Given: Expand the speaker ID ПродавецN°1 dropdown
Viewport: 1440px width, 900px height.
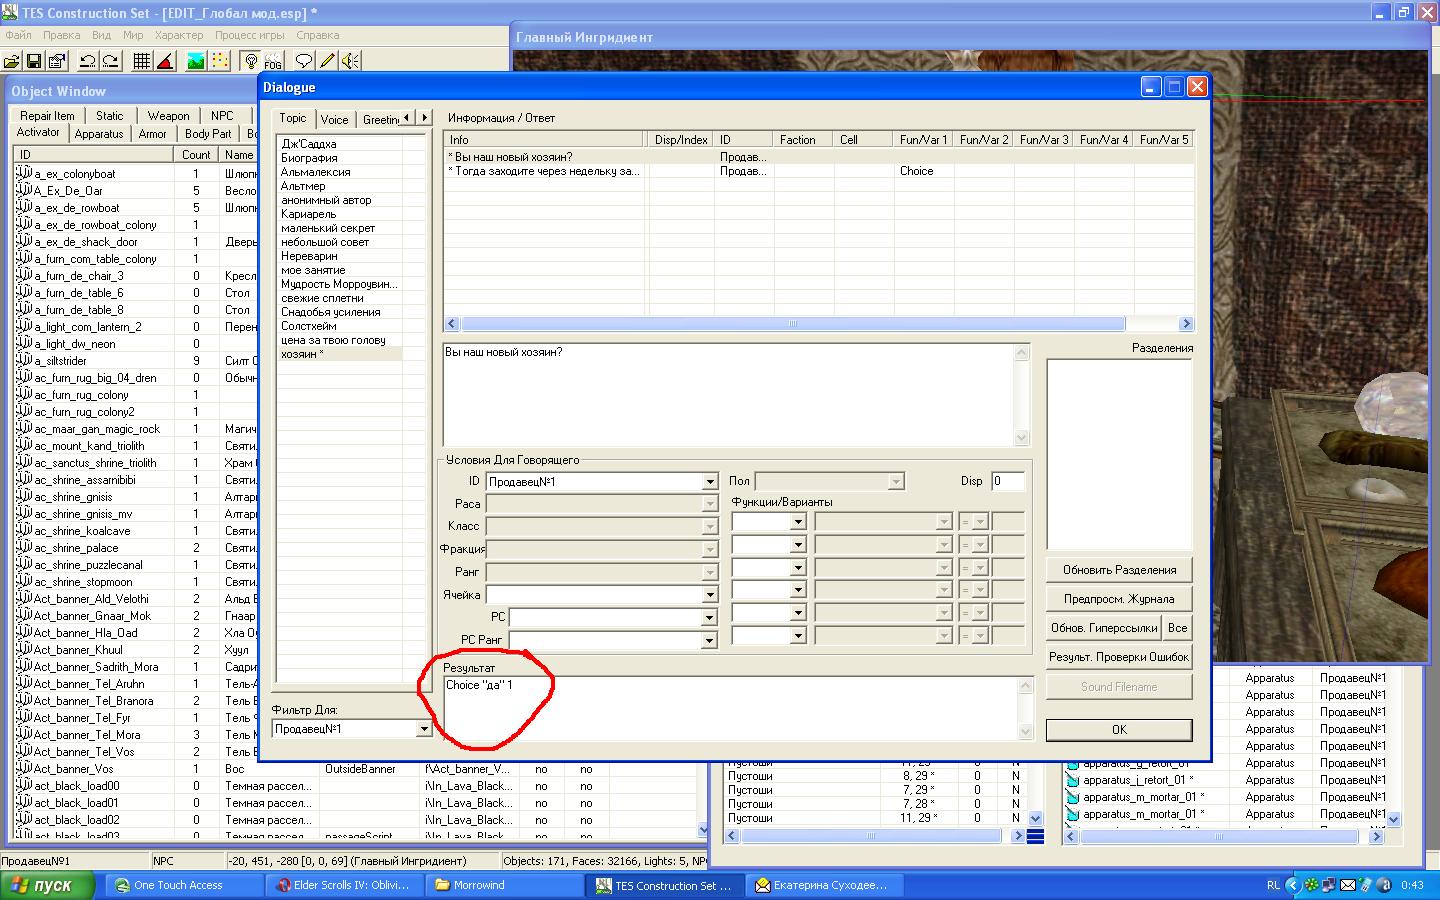Looking at the screenshot, I should tap(709, 482).
